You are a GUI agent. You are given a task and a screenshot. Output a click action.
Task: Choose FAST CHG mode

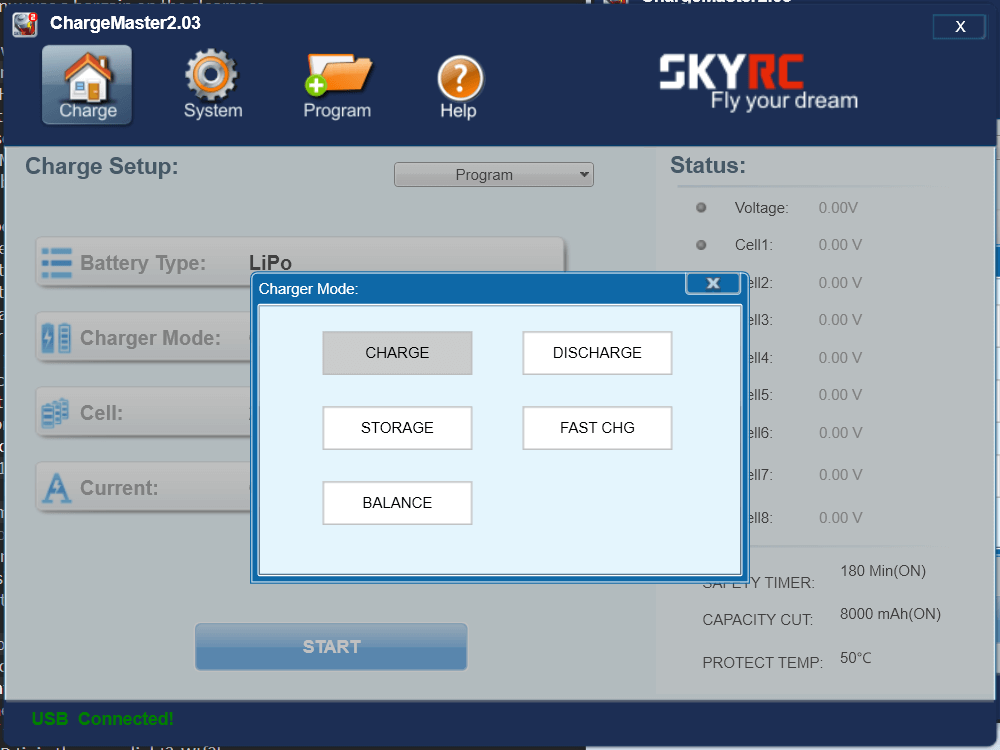pos(597,428)
